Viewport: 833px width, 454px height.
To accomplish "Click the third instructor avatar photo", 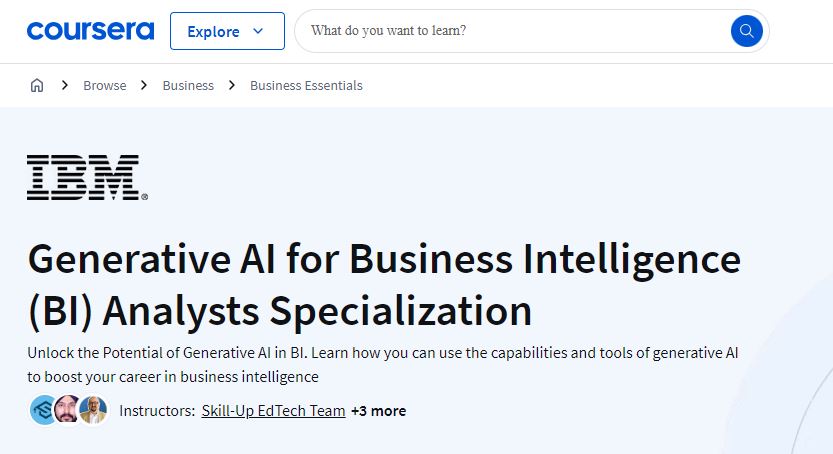I will click(x=94, y=410).
